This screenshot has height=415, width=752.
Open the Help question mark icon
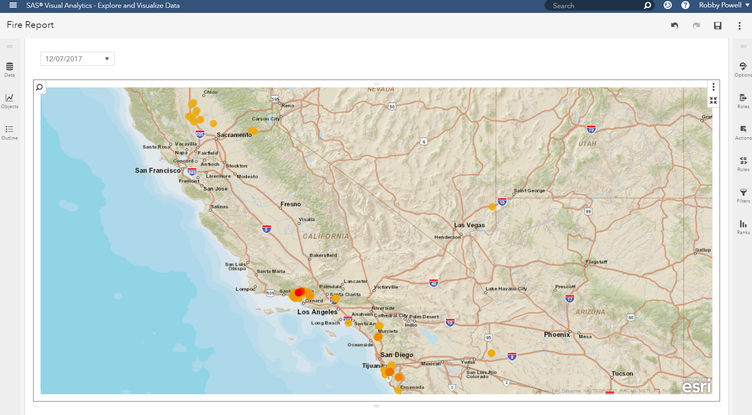pyautogui.click(x=685, y=5)
